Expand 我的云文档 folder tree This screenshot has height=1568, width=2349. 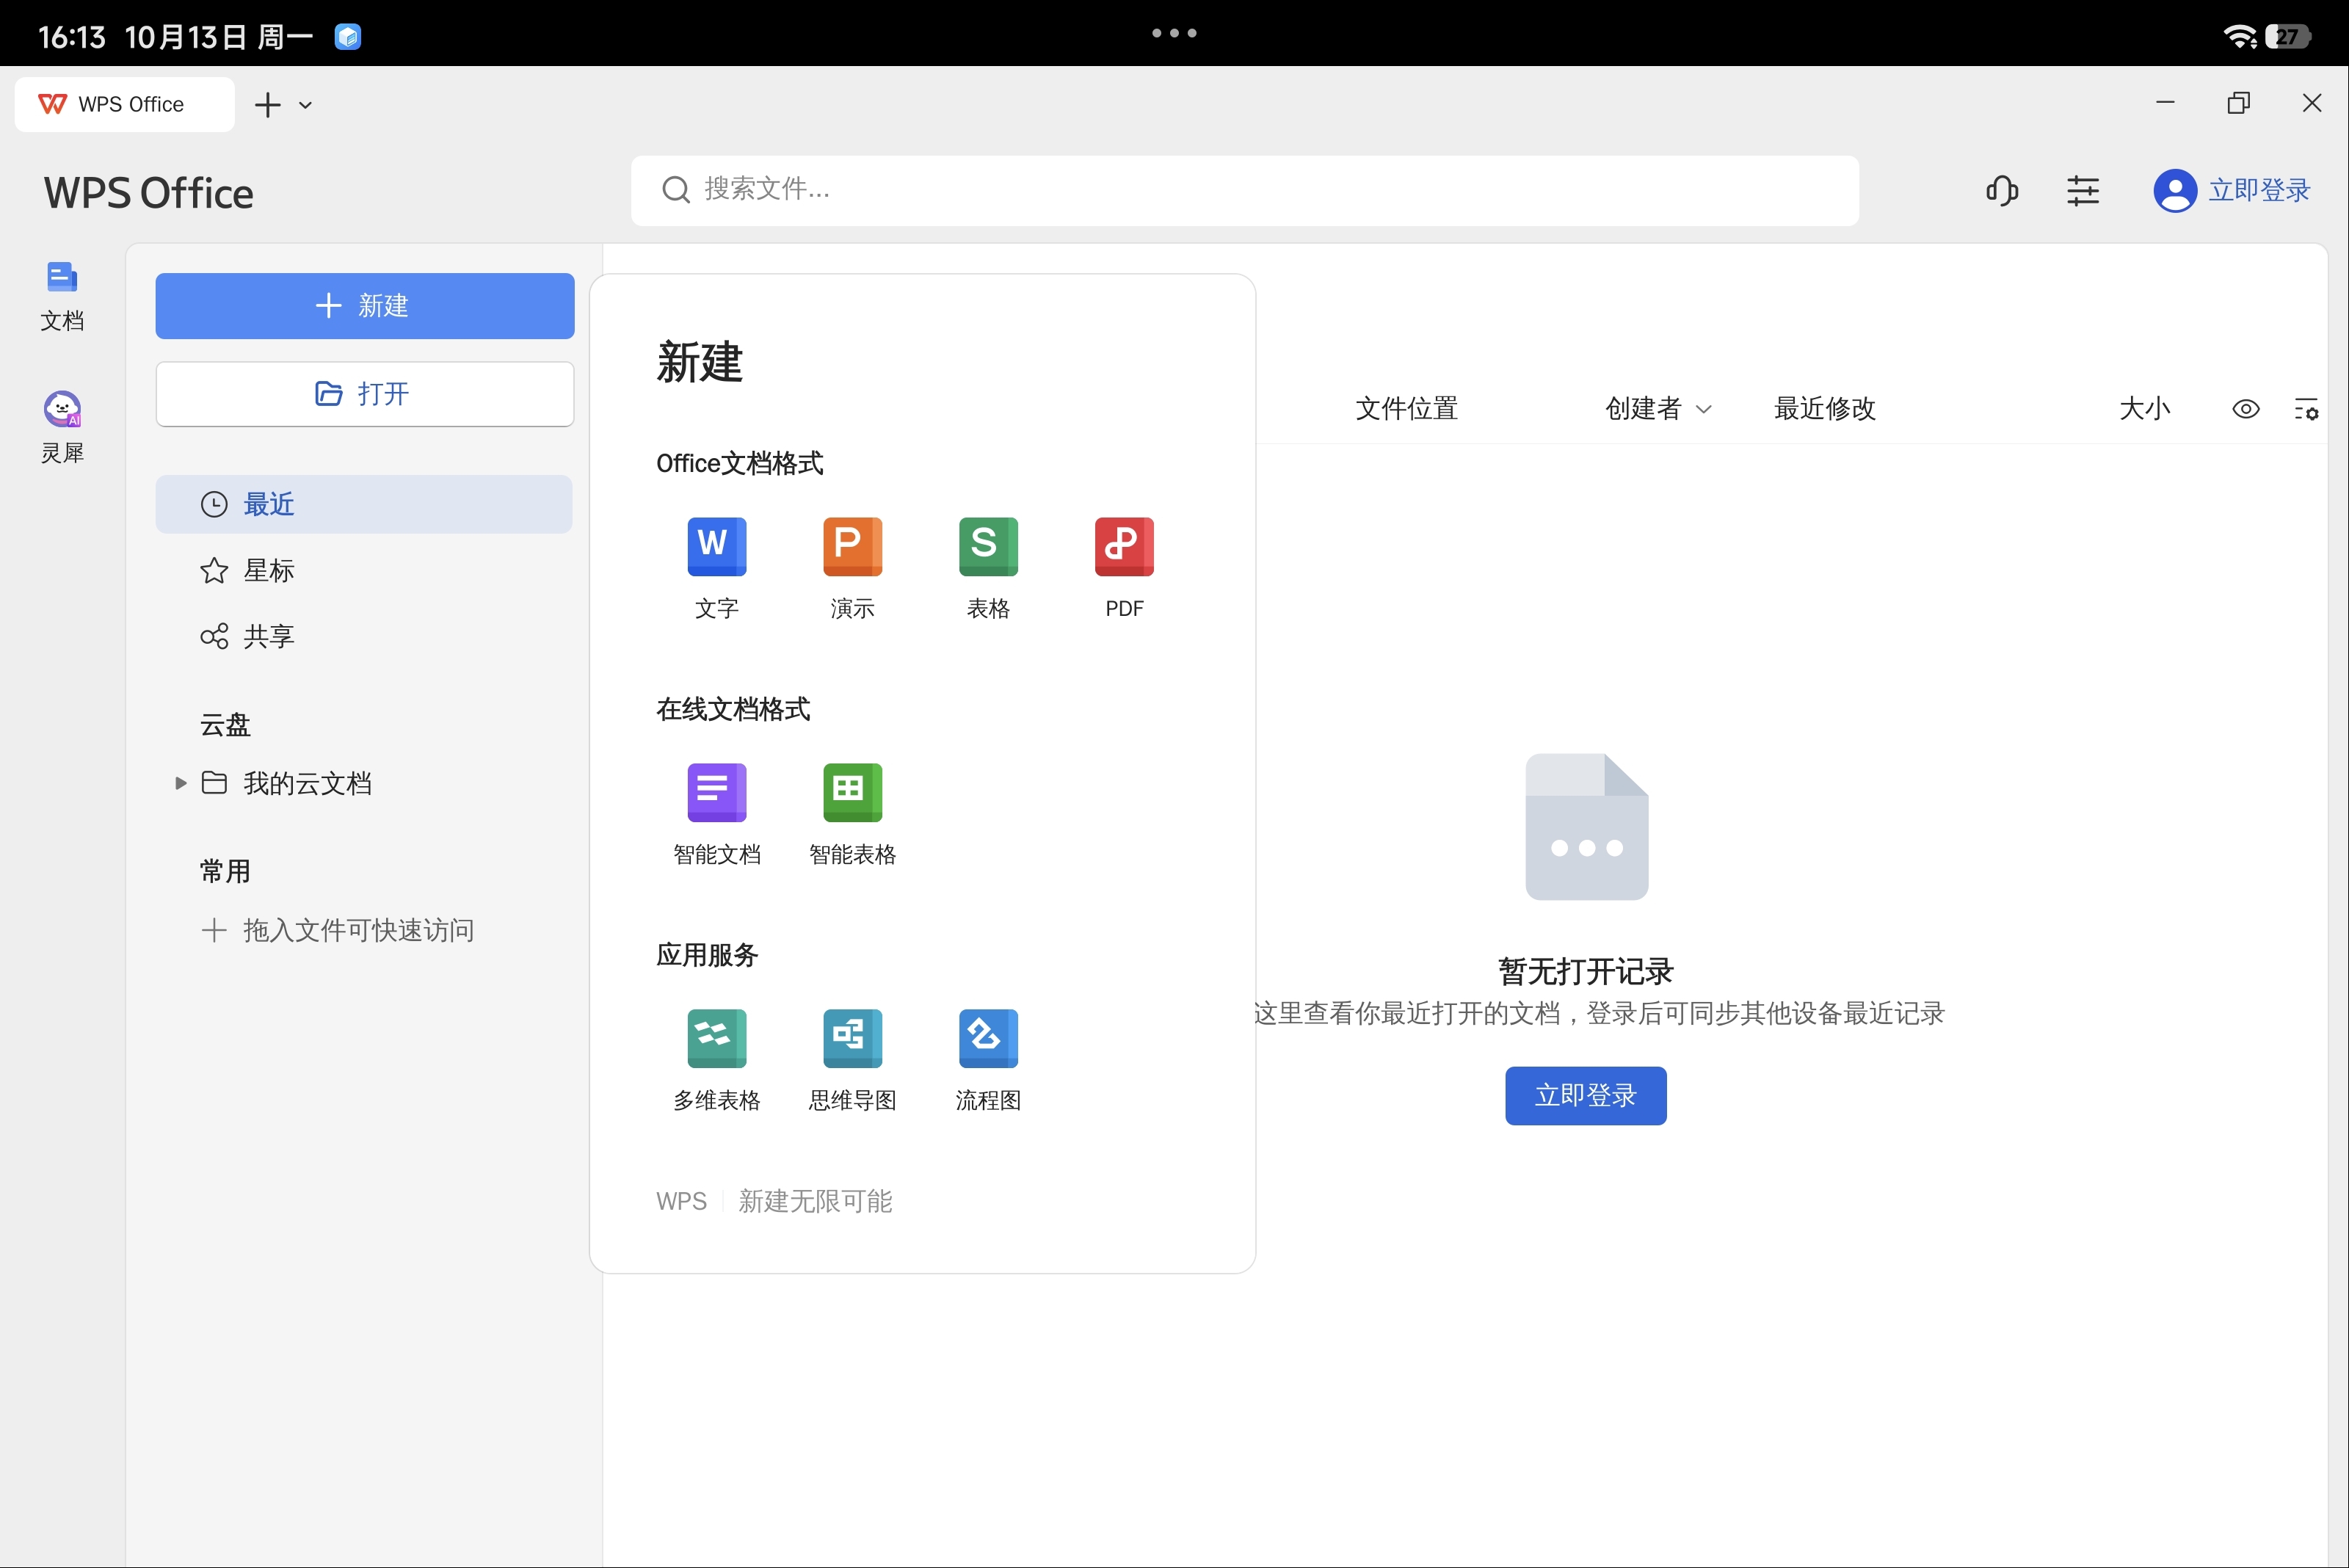pos(181,783)
